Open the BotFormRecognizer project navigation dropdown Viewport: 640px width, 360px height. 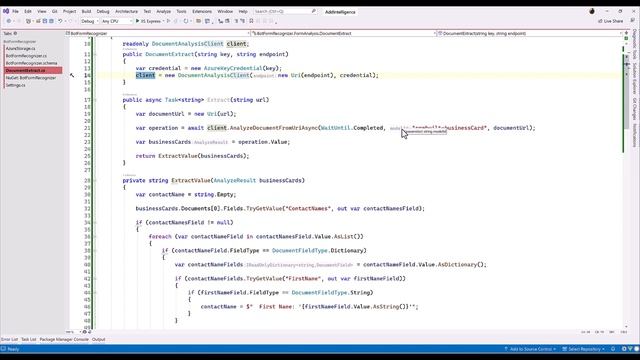158,33
